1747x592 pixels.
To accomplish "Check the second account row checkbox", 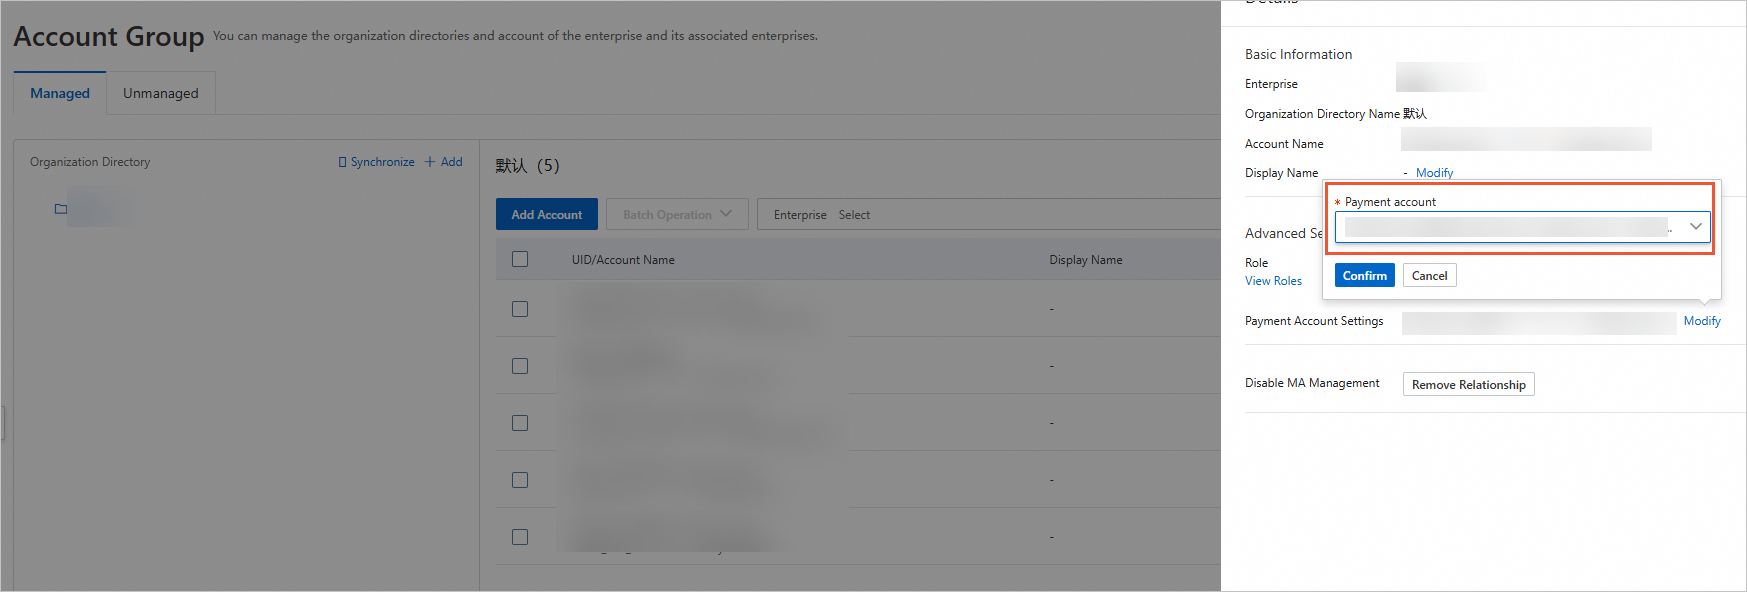I will [520, 366].
